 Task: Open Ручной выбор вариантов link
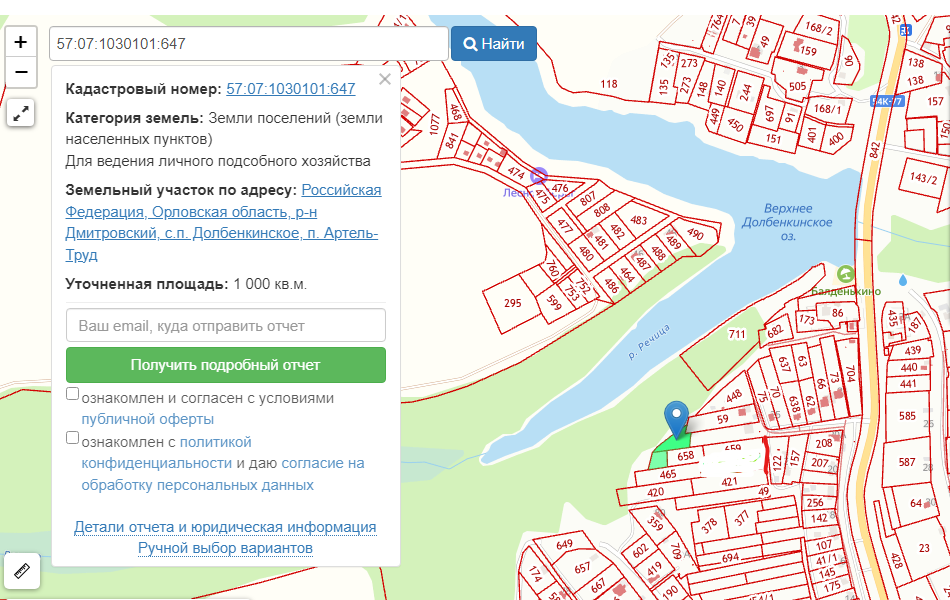pyautogui.click(x=225, y=548)
